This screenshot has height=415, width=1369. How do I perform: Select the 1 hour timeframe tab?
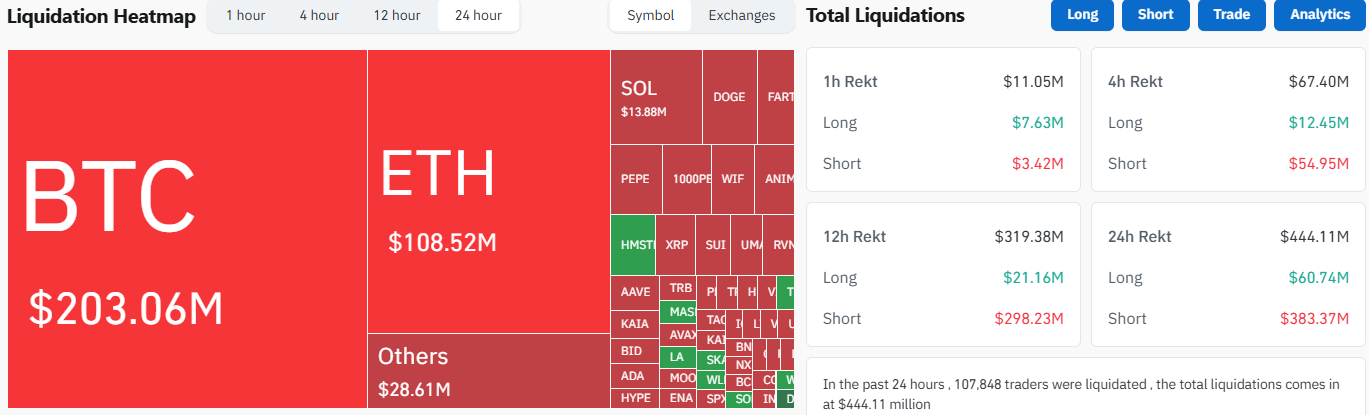tap(245, 15)
